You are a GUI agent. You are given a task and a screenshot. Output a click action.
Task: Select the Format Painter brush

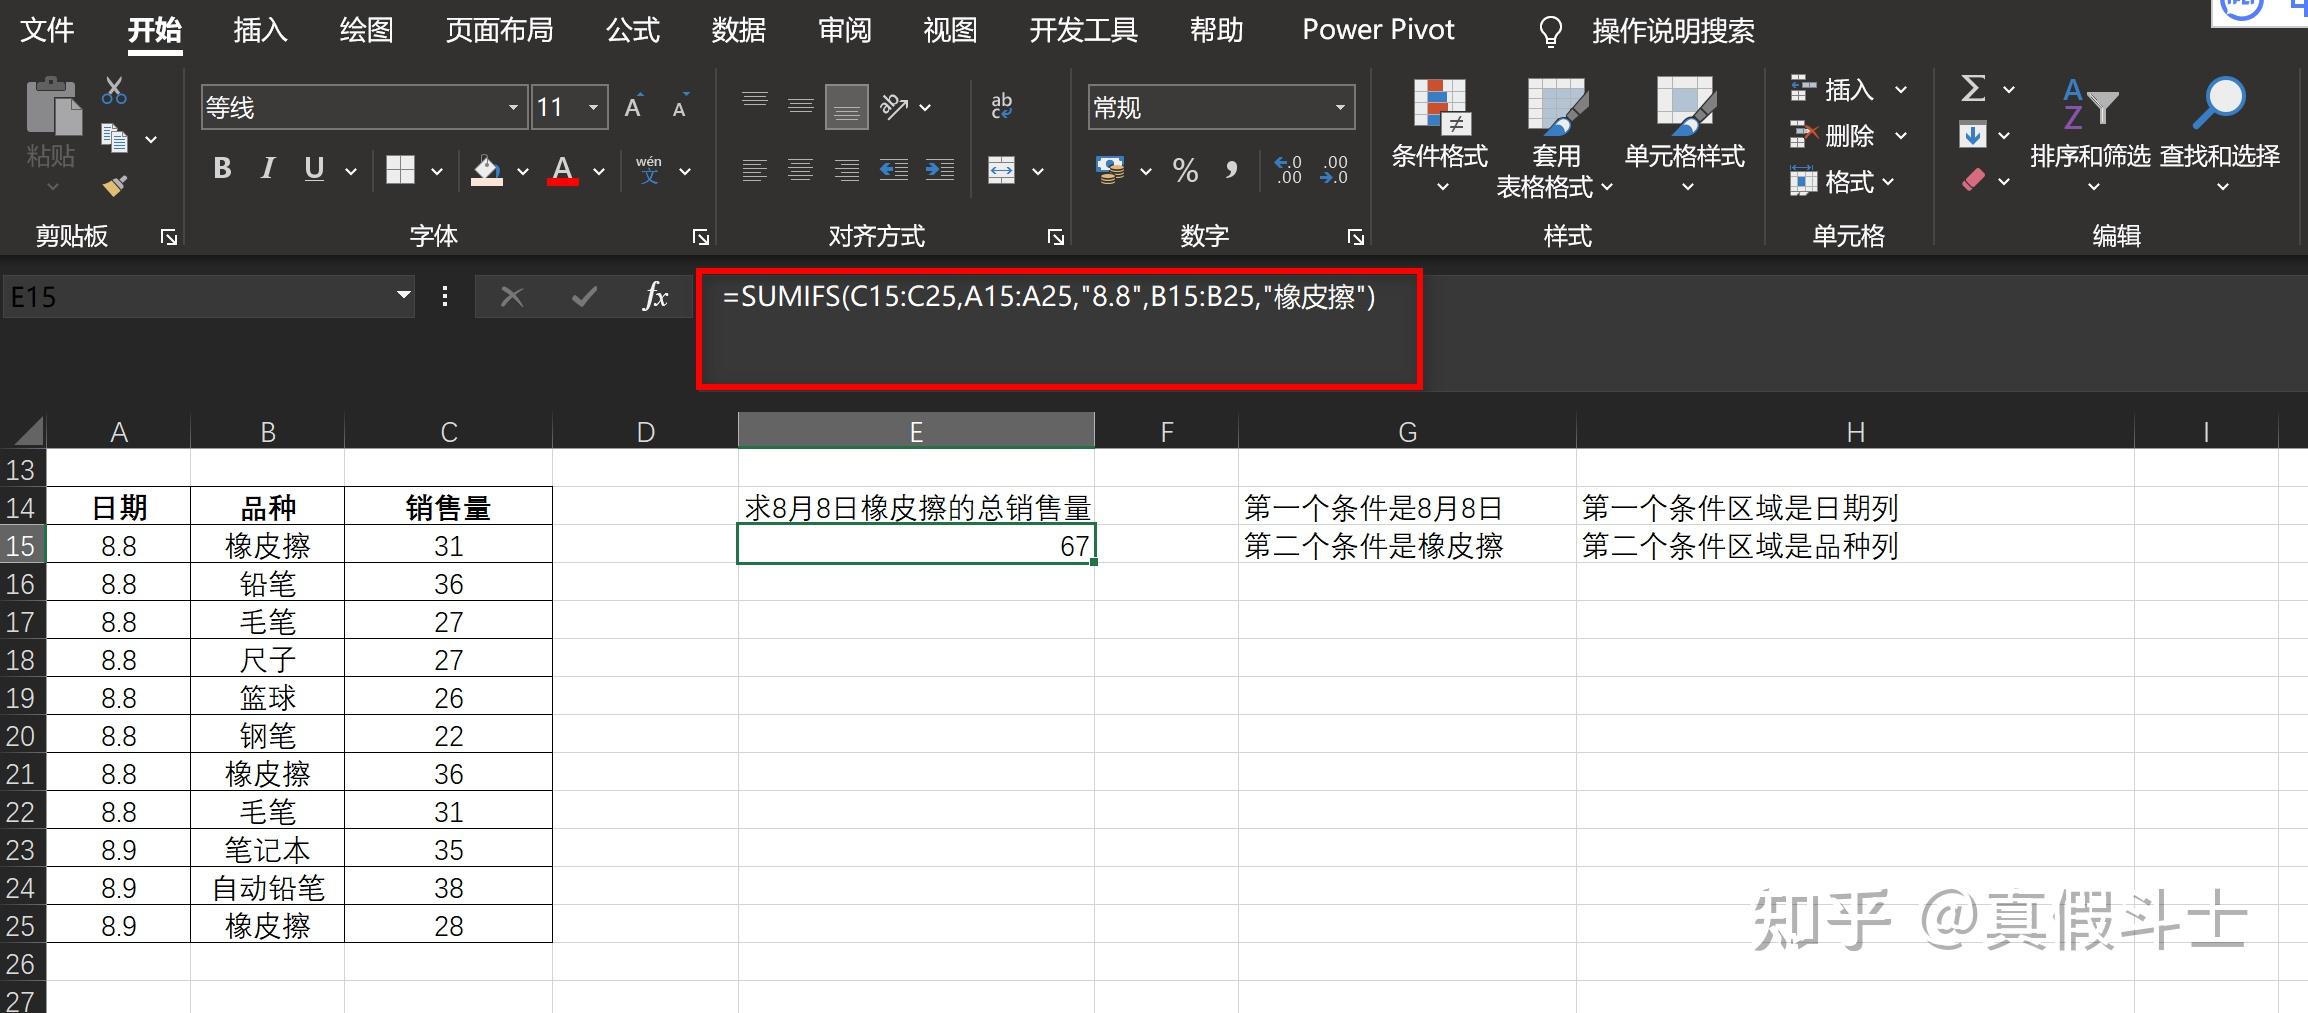pyautogui.click(x=114, y=185)
